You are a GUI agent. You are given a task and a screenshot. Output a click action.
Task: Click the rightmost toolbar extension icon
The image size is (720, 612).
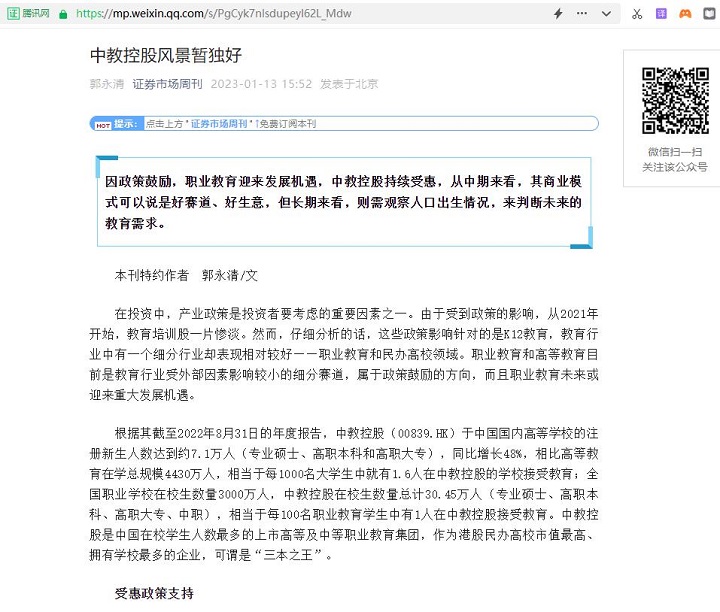[708, 14]
